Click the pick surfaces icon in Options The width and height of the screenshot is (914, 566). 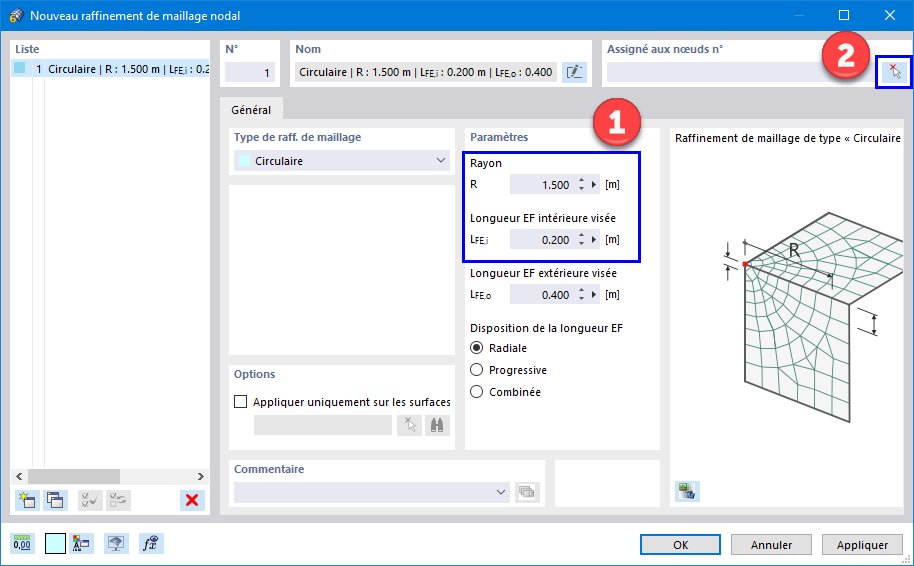tap(410, 425)
